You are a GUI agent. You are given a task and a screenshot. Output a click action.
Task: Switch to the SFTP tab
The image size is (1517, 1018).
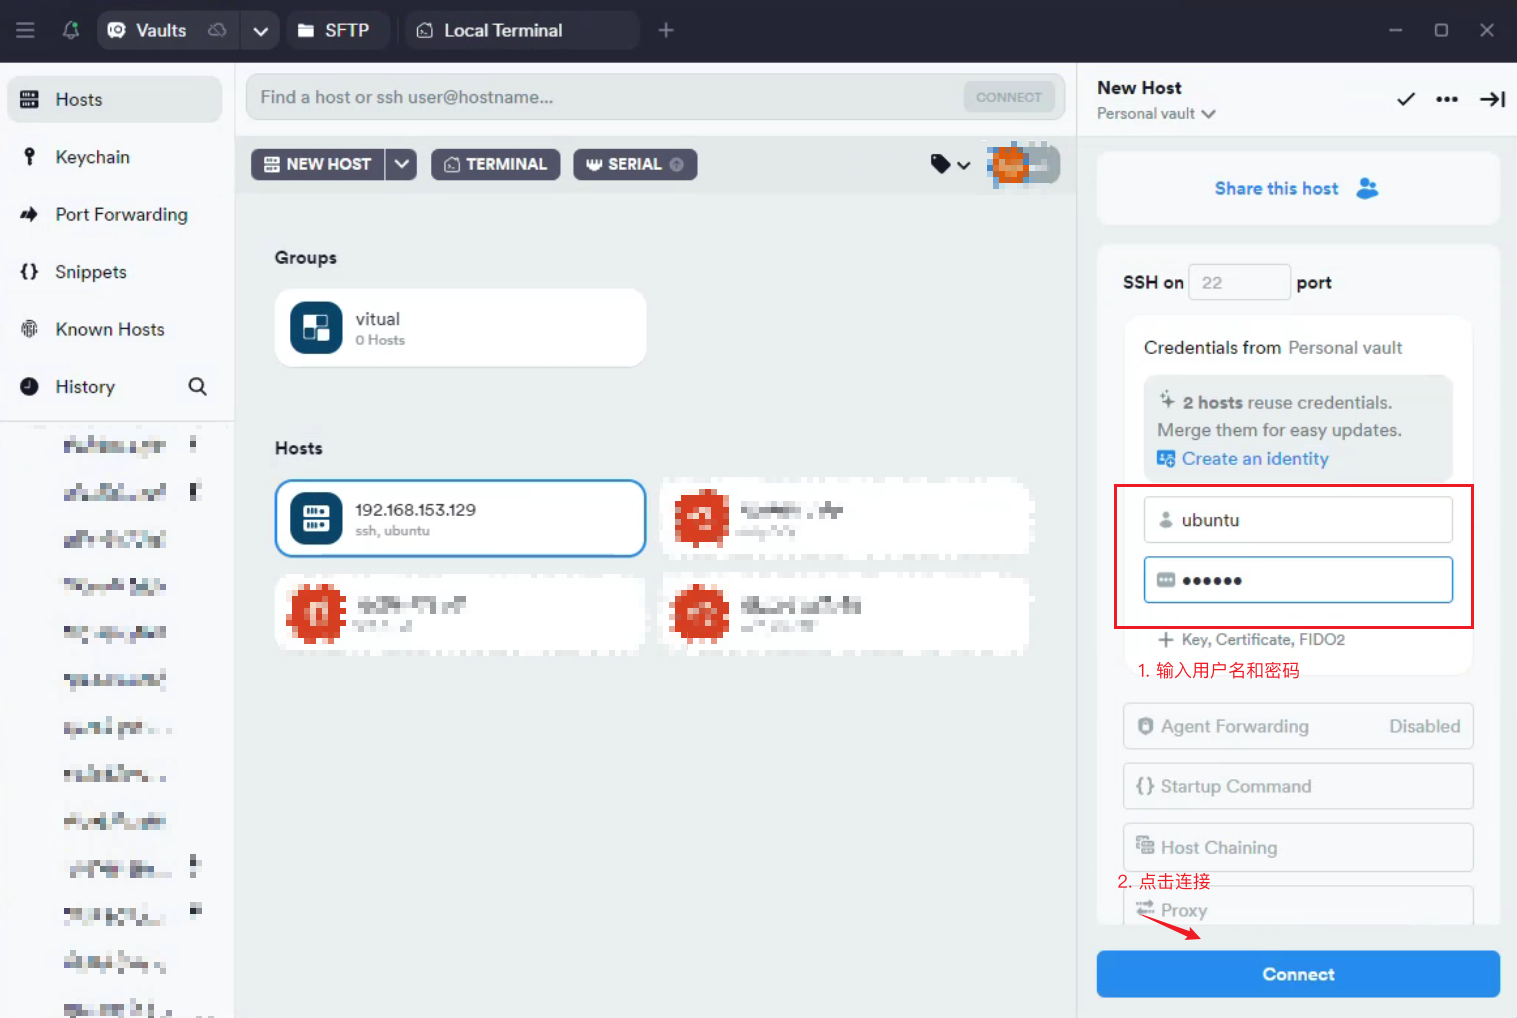point(334,30)
